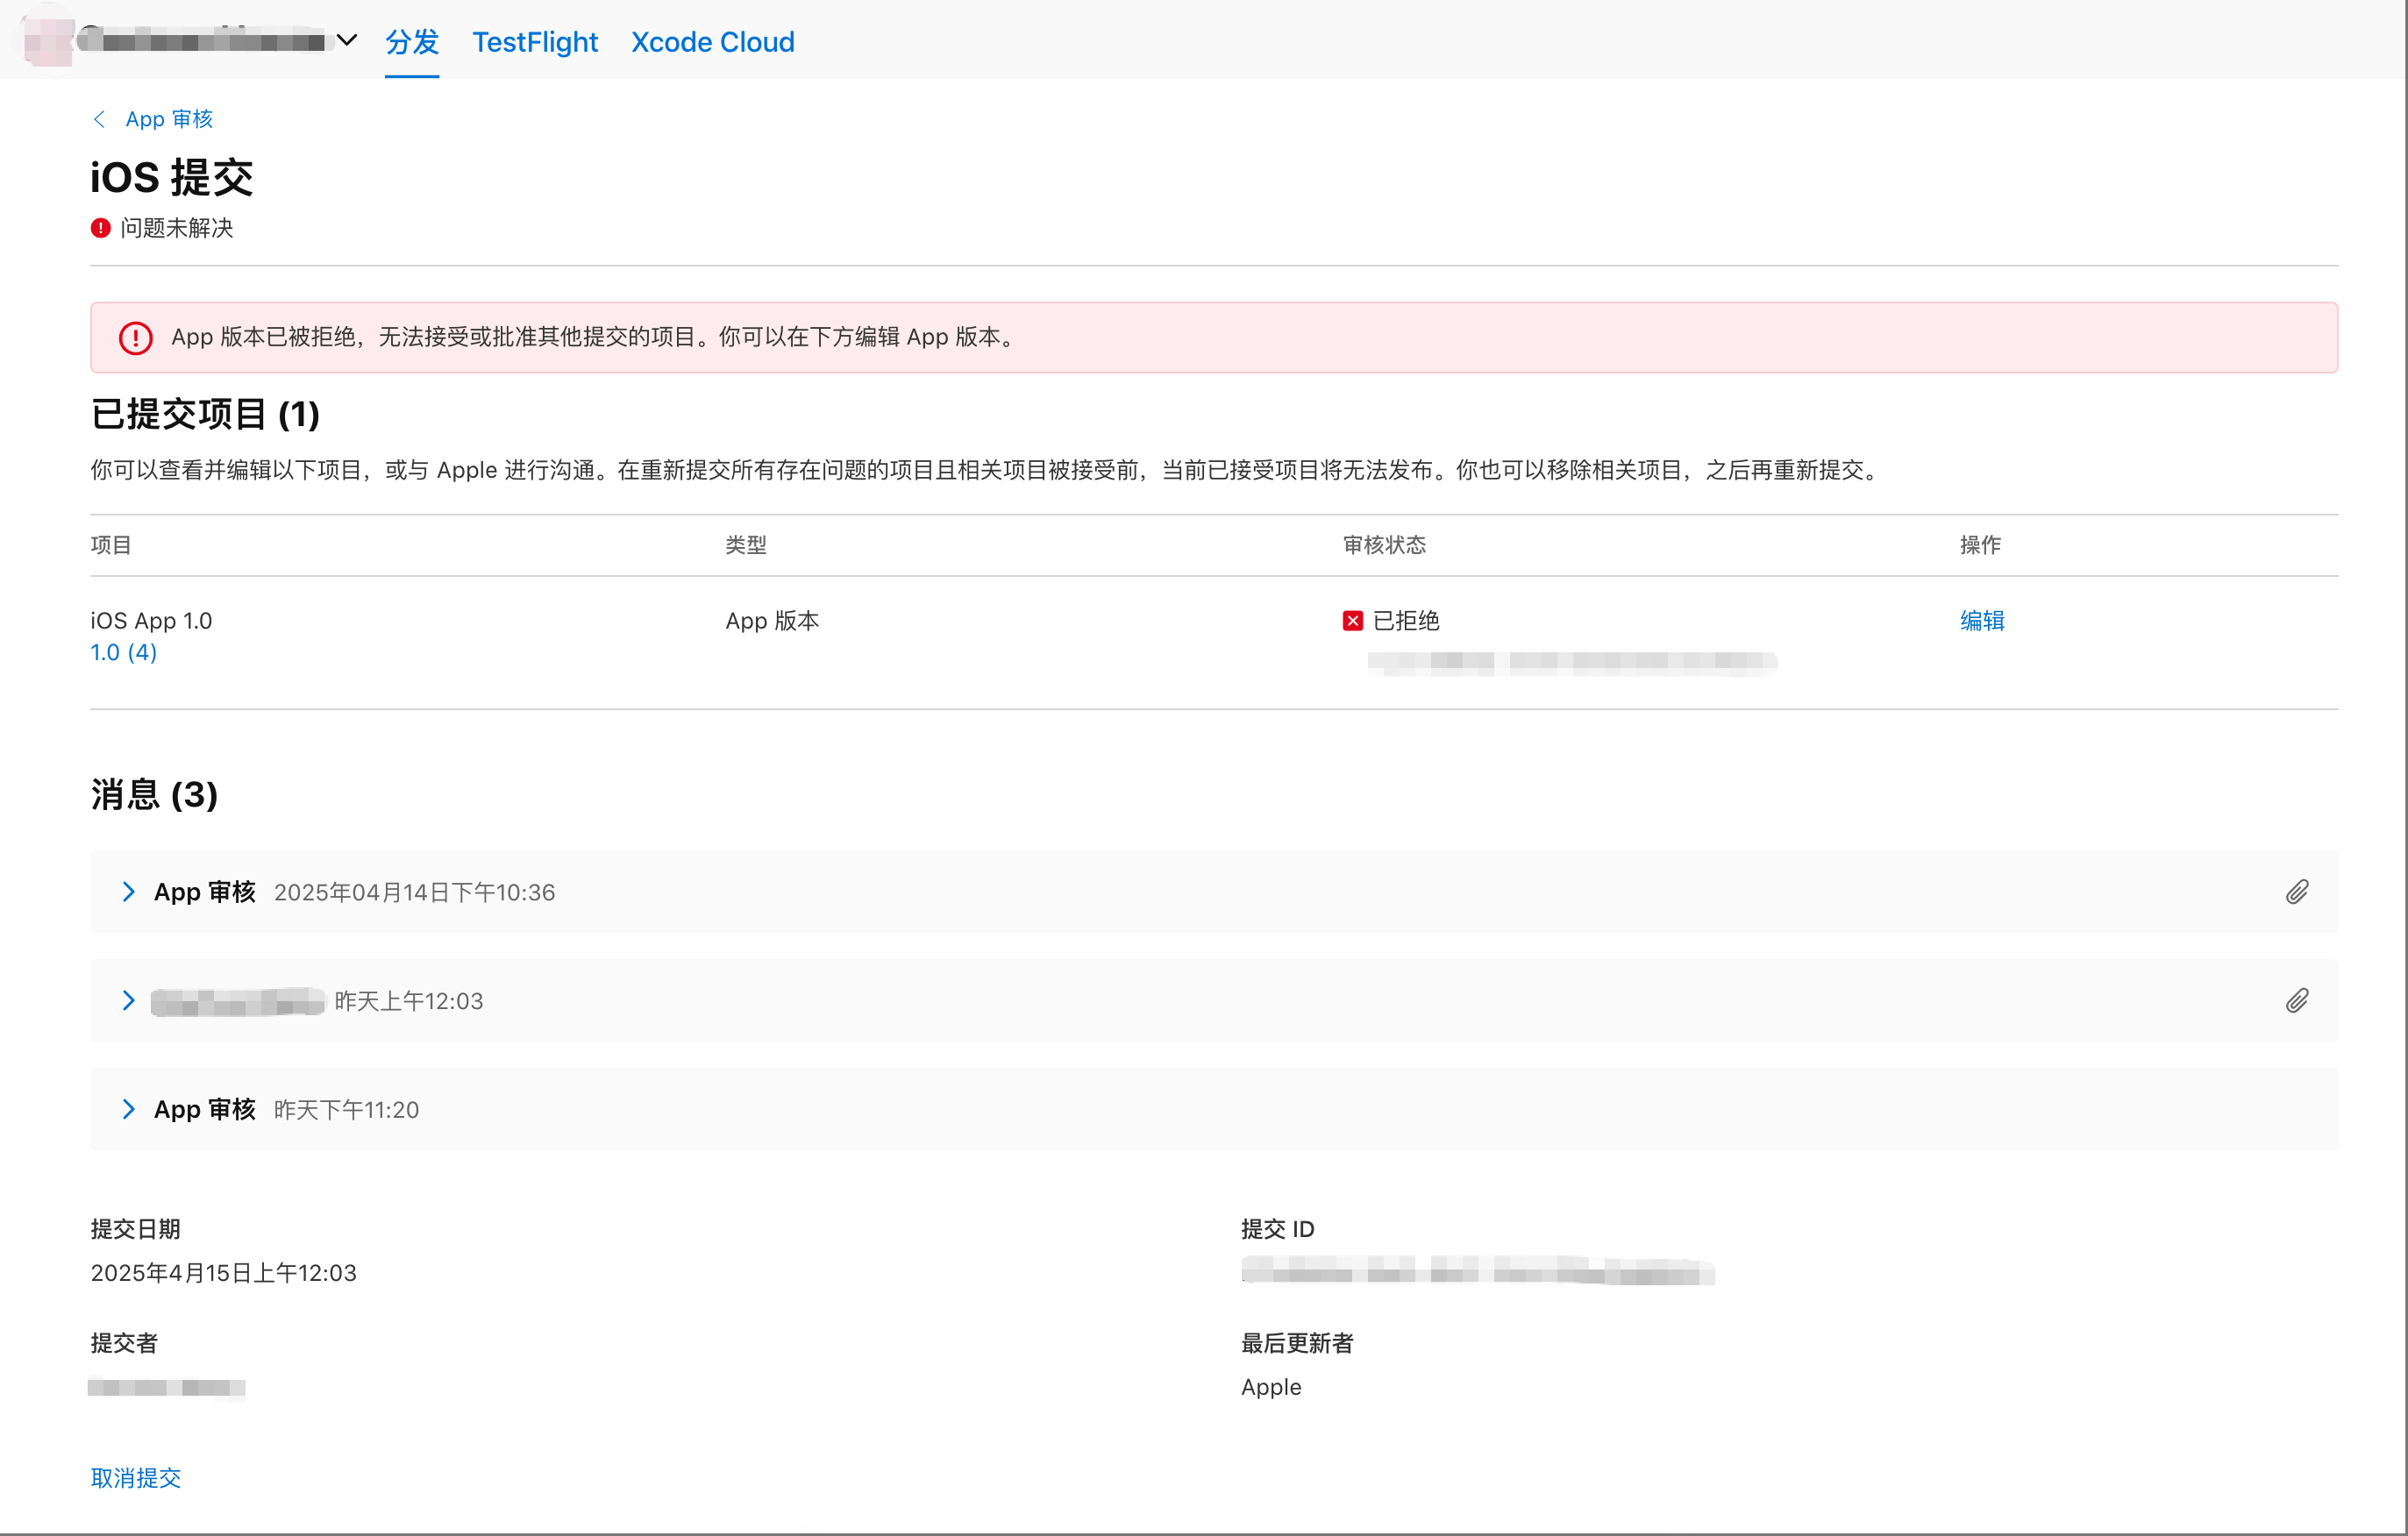Screen dimensions: 2408x1536
Task: Expand the App 审核 message from 下午10:36
Action: pyautogui.click(x=128, y=892)
